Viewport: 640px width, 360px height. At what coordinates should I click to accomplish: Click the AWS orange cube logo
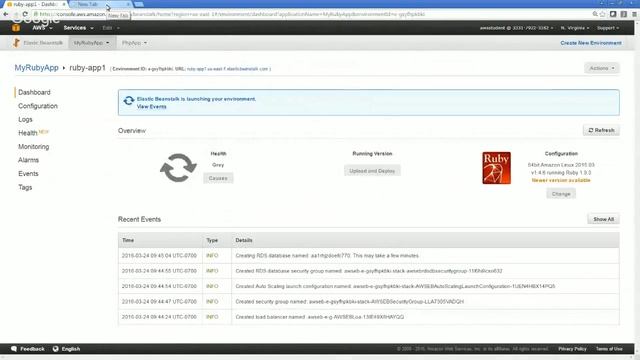16,28
